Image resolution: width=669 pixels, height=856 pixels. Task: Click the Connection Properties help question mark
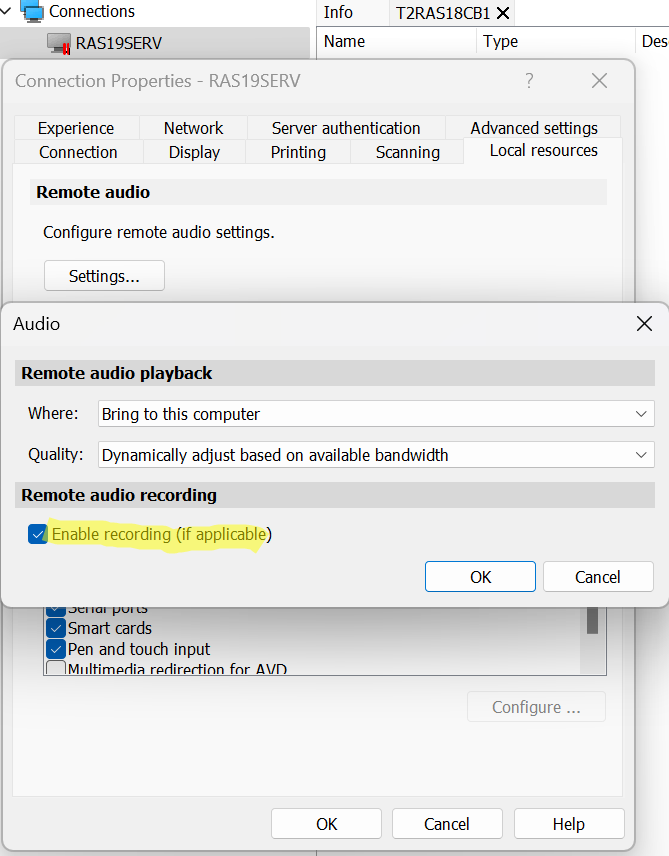529,81
